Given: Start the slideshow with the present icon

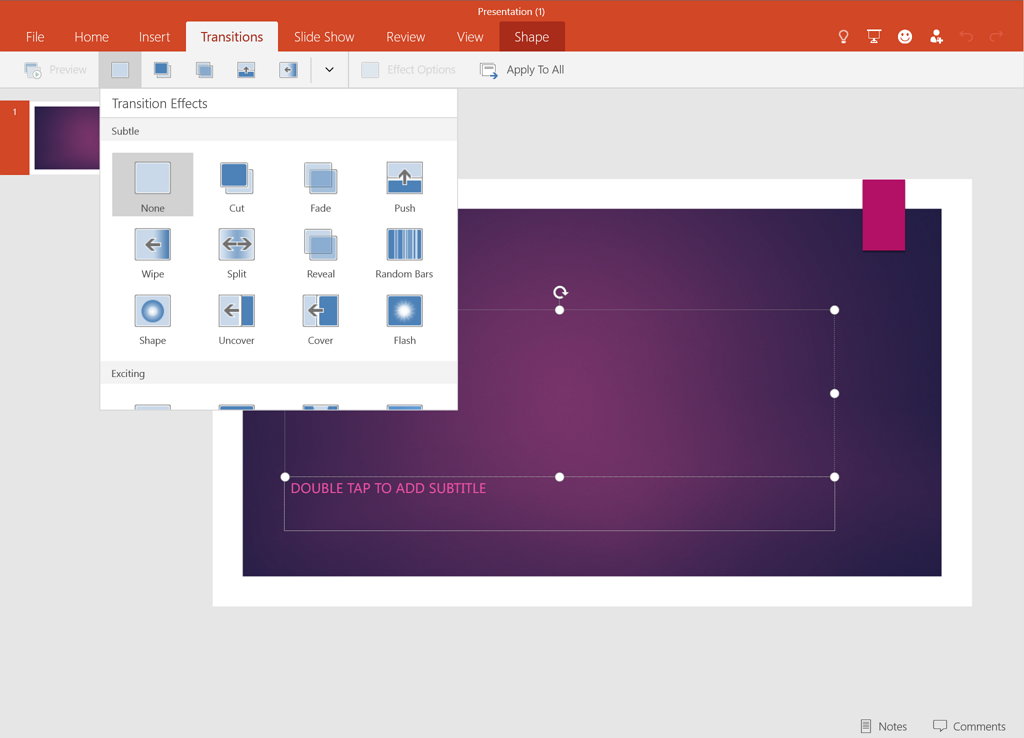Looking at the screenshot, I should [x=874, y=36].
